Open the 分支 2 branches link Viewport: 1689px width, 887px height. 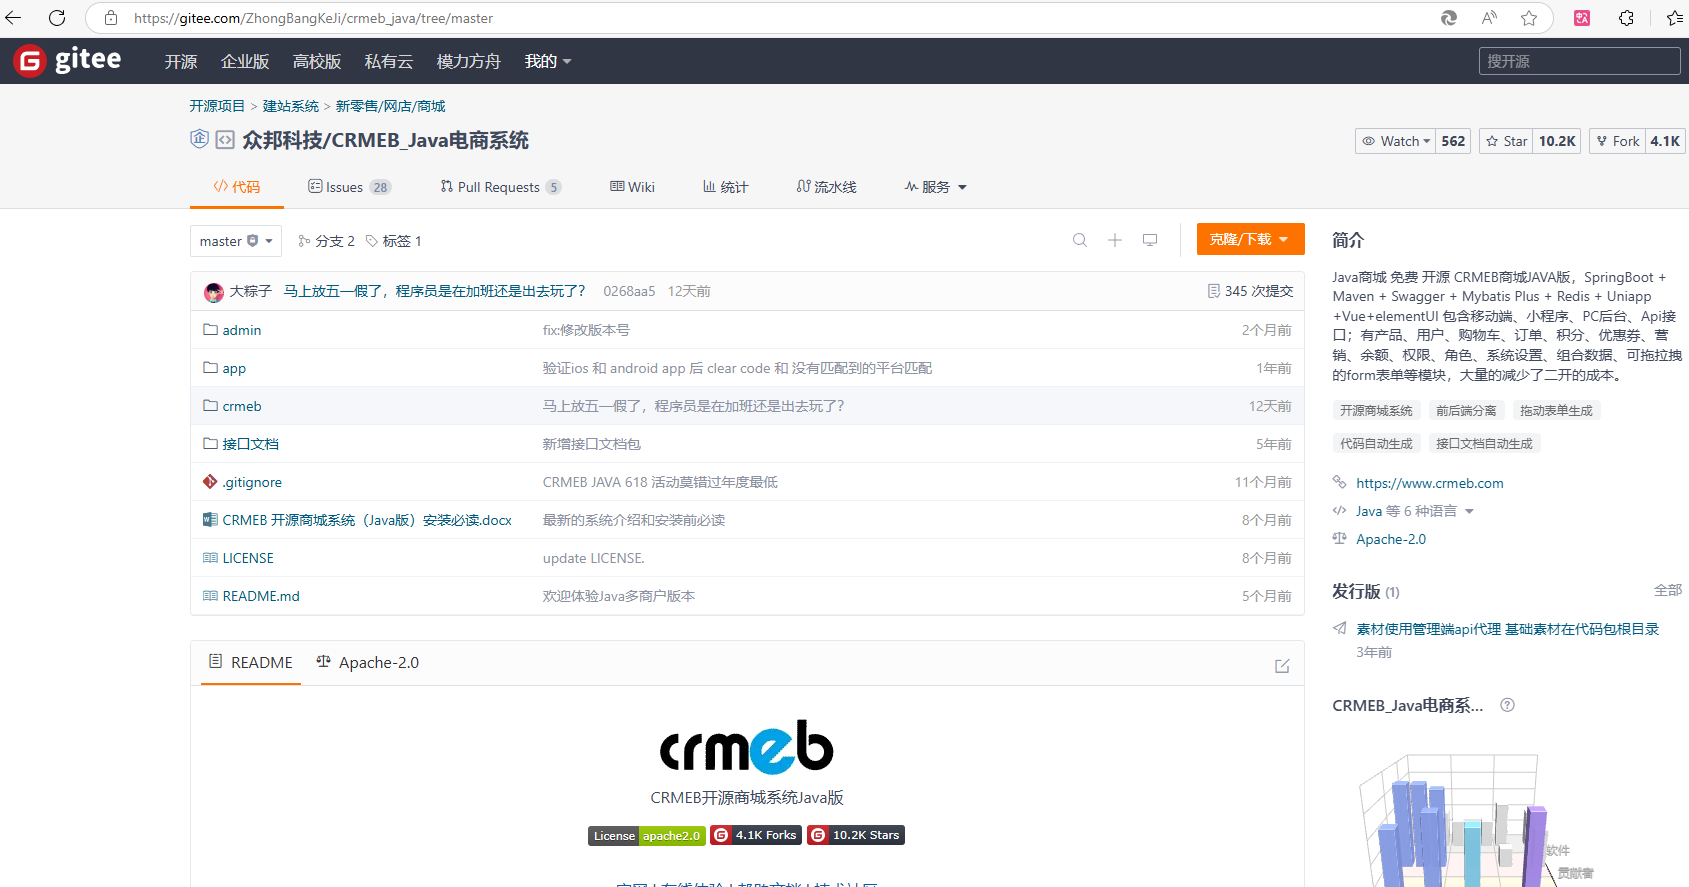click(x=327, y=241)
